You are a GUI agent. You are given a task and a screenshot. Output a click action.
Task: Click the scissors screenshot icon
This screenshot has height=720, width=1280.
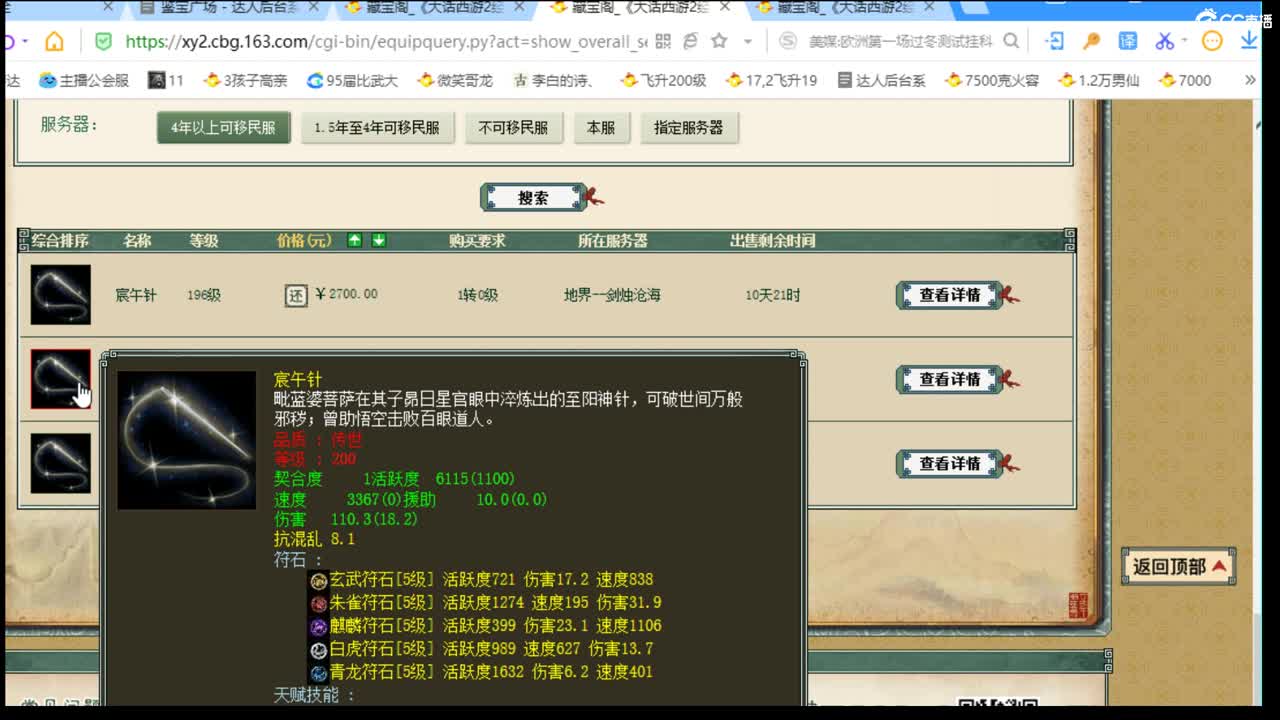1164,41
